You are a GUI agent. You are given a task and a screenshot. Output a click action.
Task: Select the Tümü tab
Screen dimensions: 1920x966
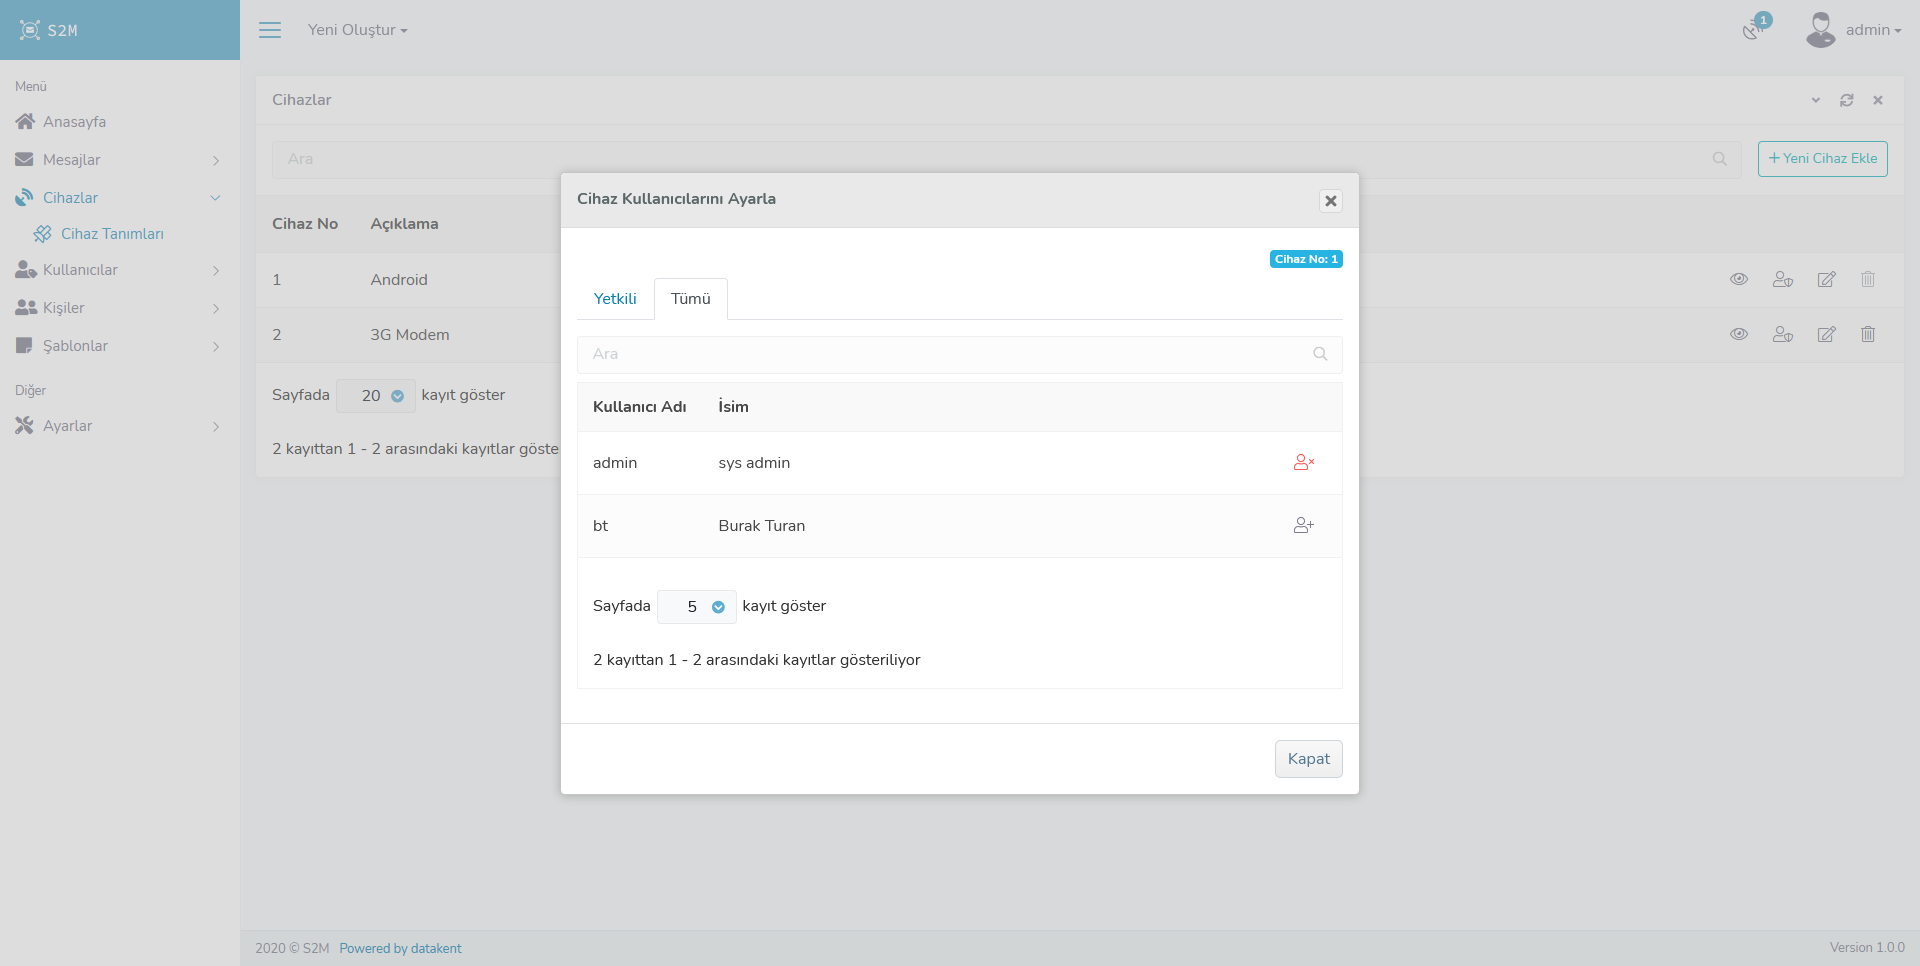[x=690, y=299]
